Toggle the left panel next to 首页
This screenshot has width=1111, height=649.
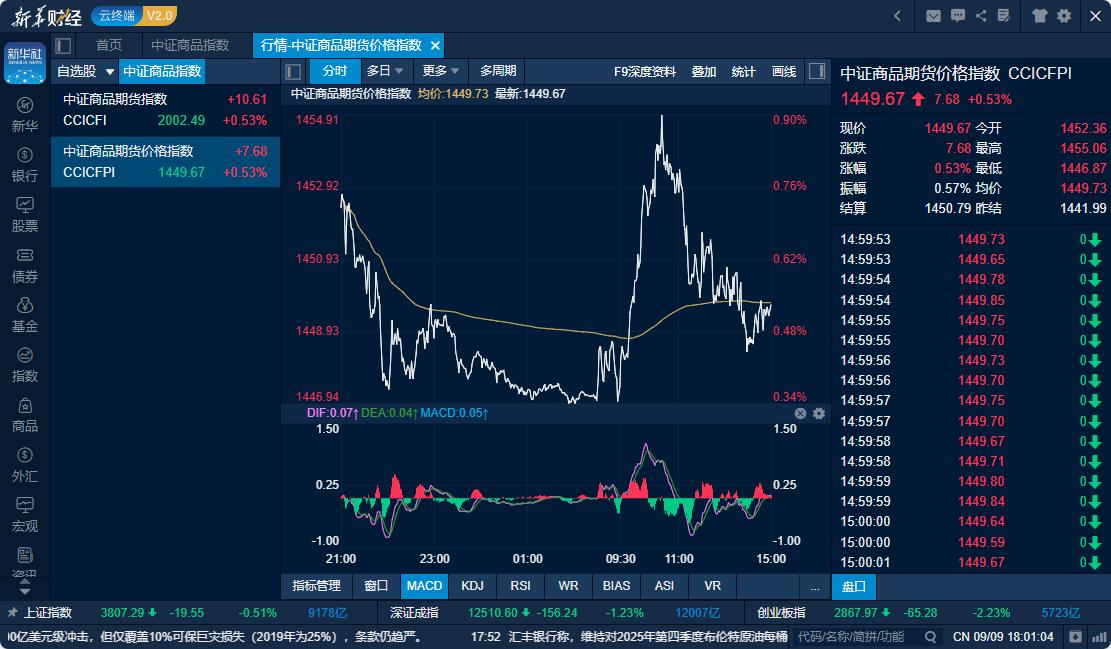(63, 45)
